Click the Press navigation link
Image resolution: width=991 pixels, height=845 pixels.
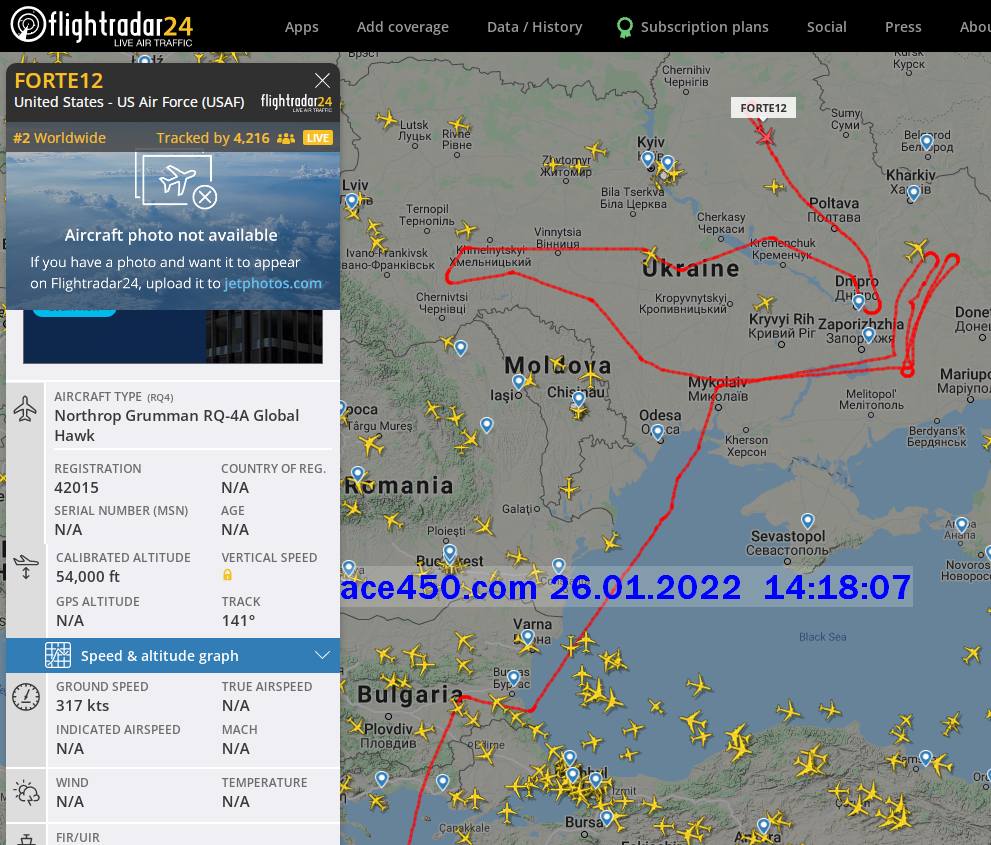[x=902, y=27]
